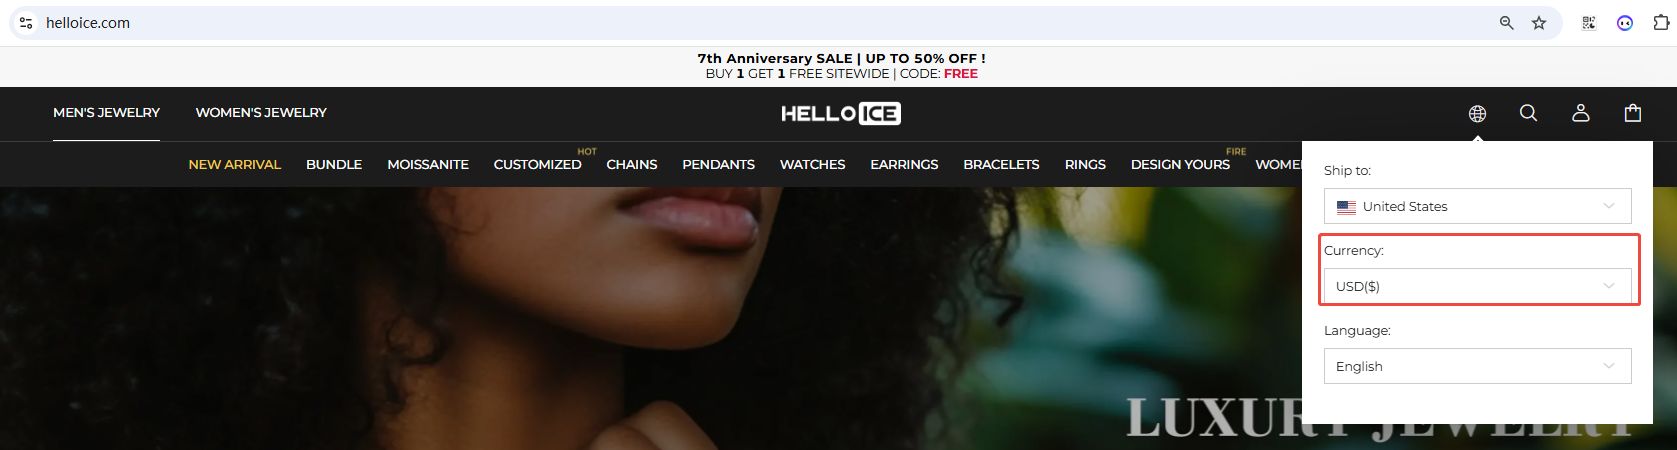Open the browser extensions puzzle icon

point(1661,23)
